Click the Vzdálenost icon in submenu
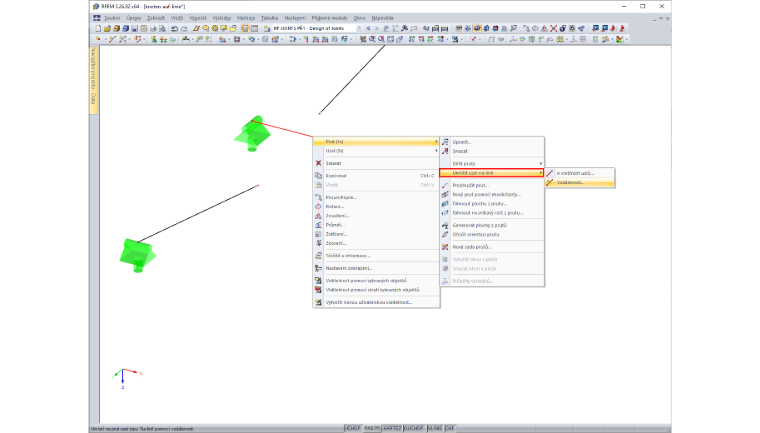 [x=550, y=182]
